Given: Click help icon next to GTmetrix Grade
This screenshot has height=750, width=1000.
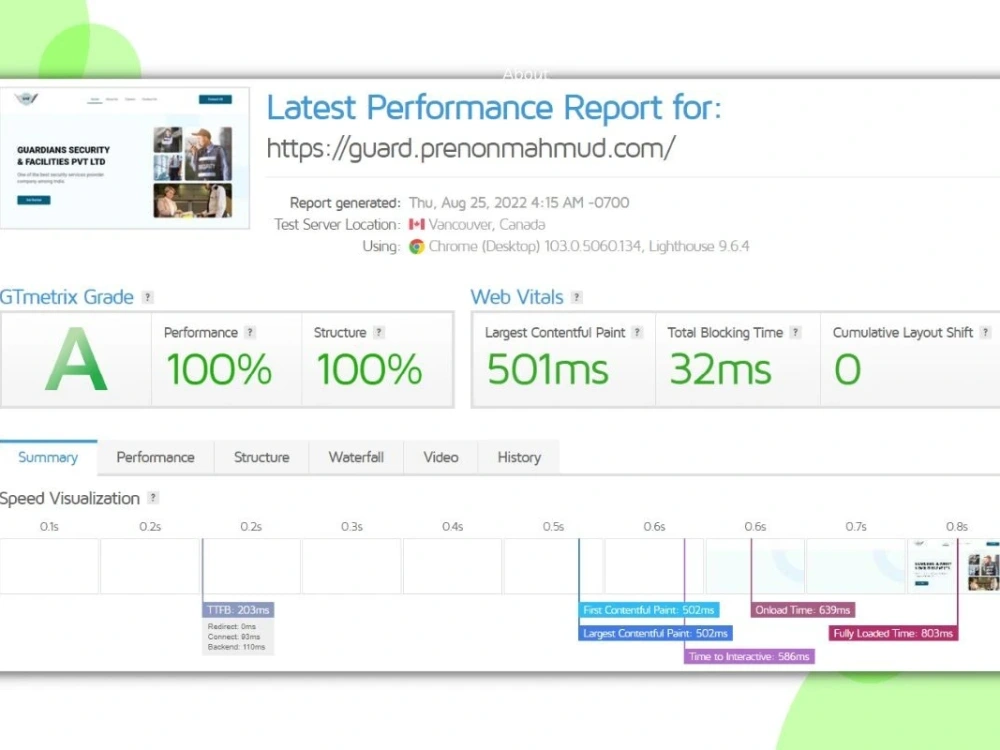Looking at the screenshot, I should 147,297.
